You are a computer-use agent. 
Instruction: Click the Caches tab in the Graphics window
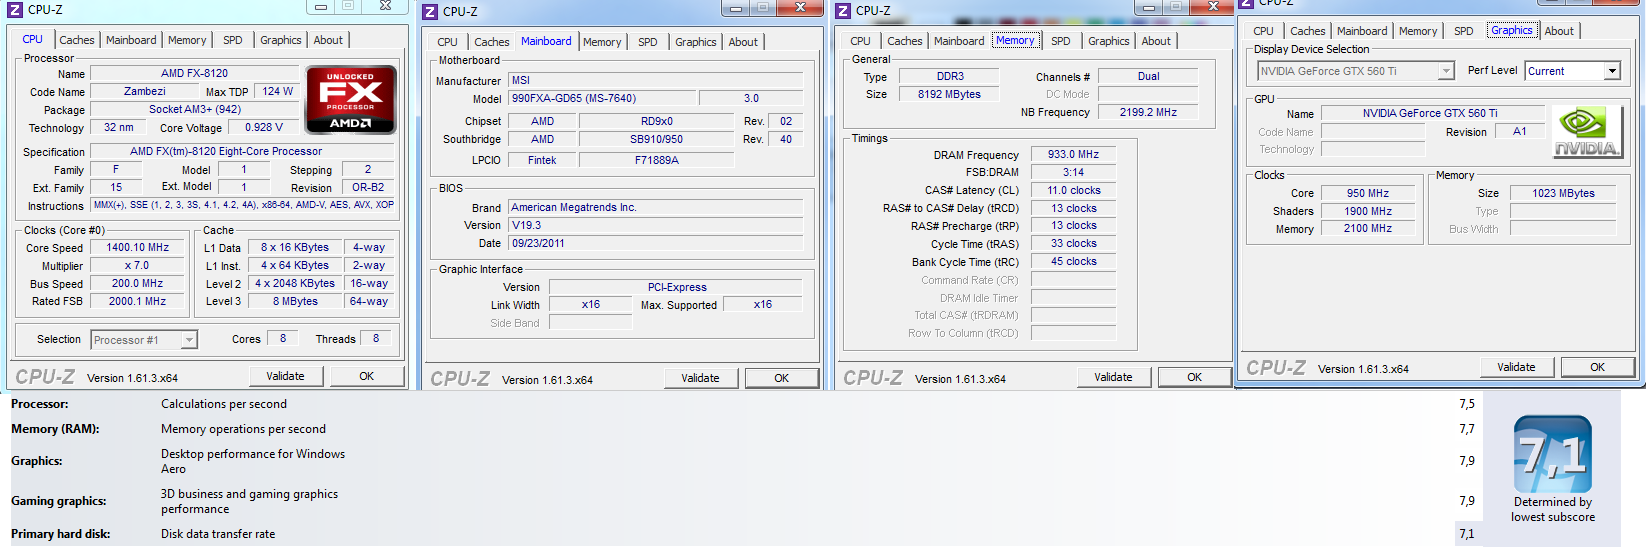[1307, 31]
